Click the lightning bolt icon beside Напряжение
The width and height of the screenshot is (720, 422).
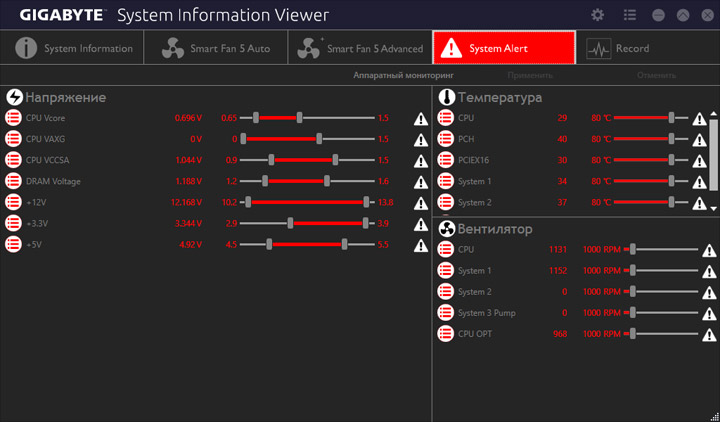(15, 97)
